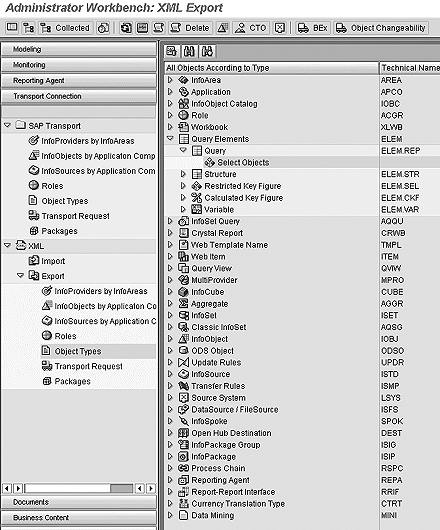Image resolution: width=440 pixels, height=530 pixels.
Task: Open the Reporting Agent section
Action: pyautogui.click(x=79, y=81)
